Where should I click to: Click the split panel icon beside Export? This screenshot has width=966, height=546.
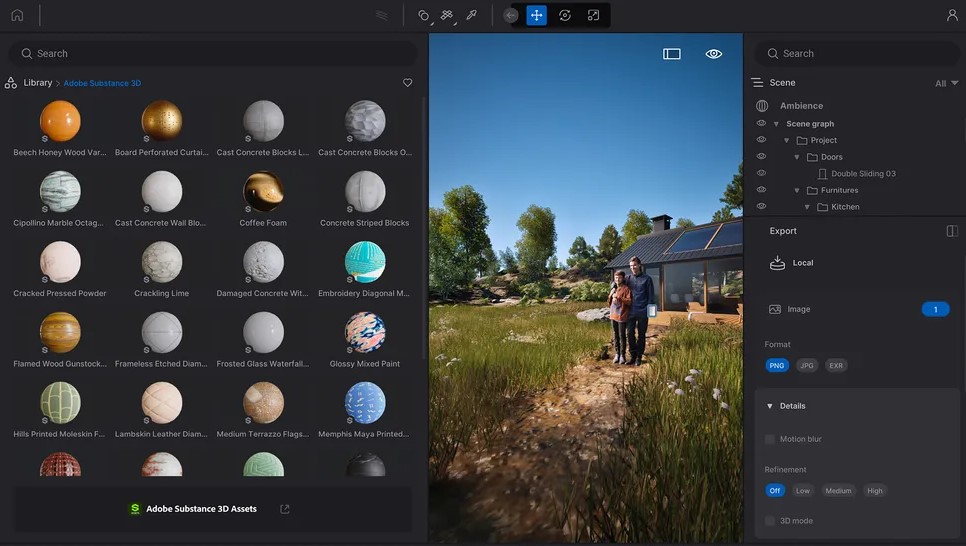[952, 231]
